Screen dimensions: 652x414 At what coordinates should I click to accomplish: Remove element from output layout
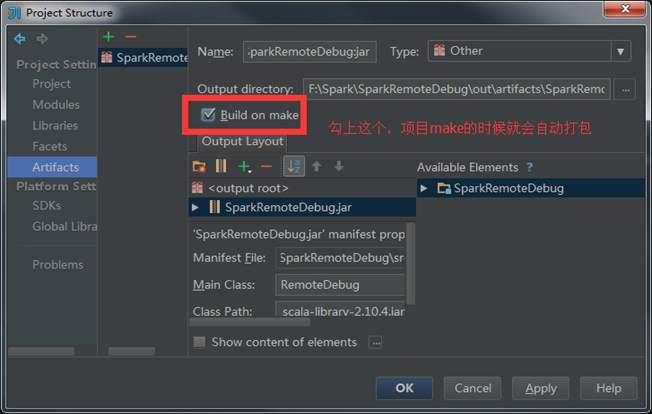pos(266,167)
